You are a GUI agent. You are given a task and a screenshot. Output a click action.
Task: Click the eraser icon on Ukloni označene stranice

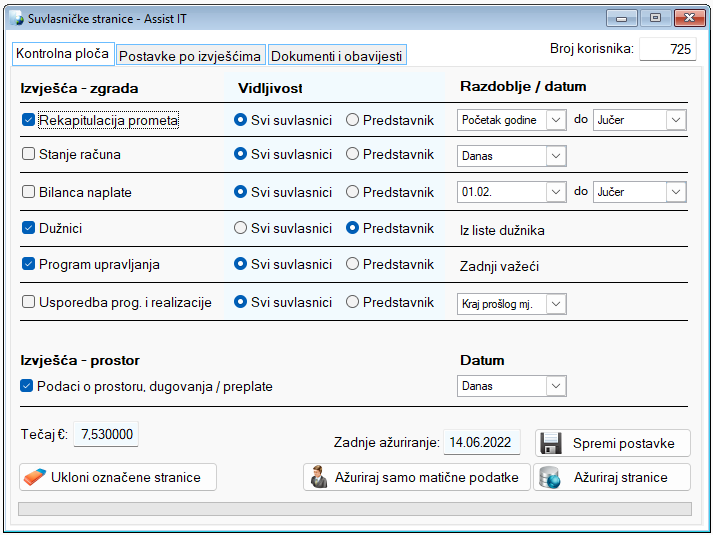click(x=35, y=477)
